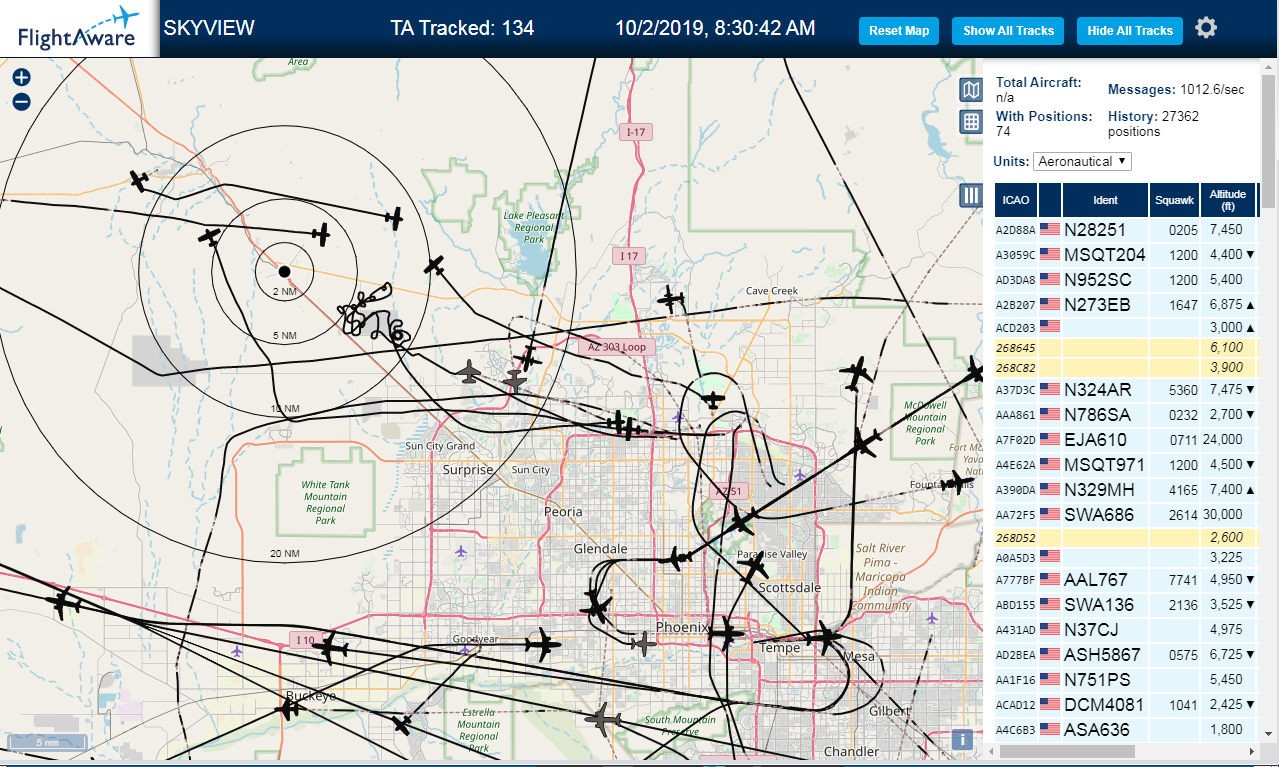The width and height of the screenshot is (1279, 767).
Task: Sort table by Altitude (ft) column header
Action: 1228,200
